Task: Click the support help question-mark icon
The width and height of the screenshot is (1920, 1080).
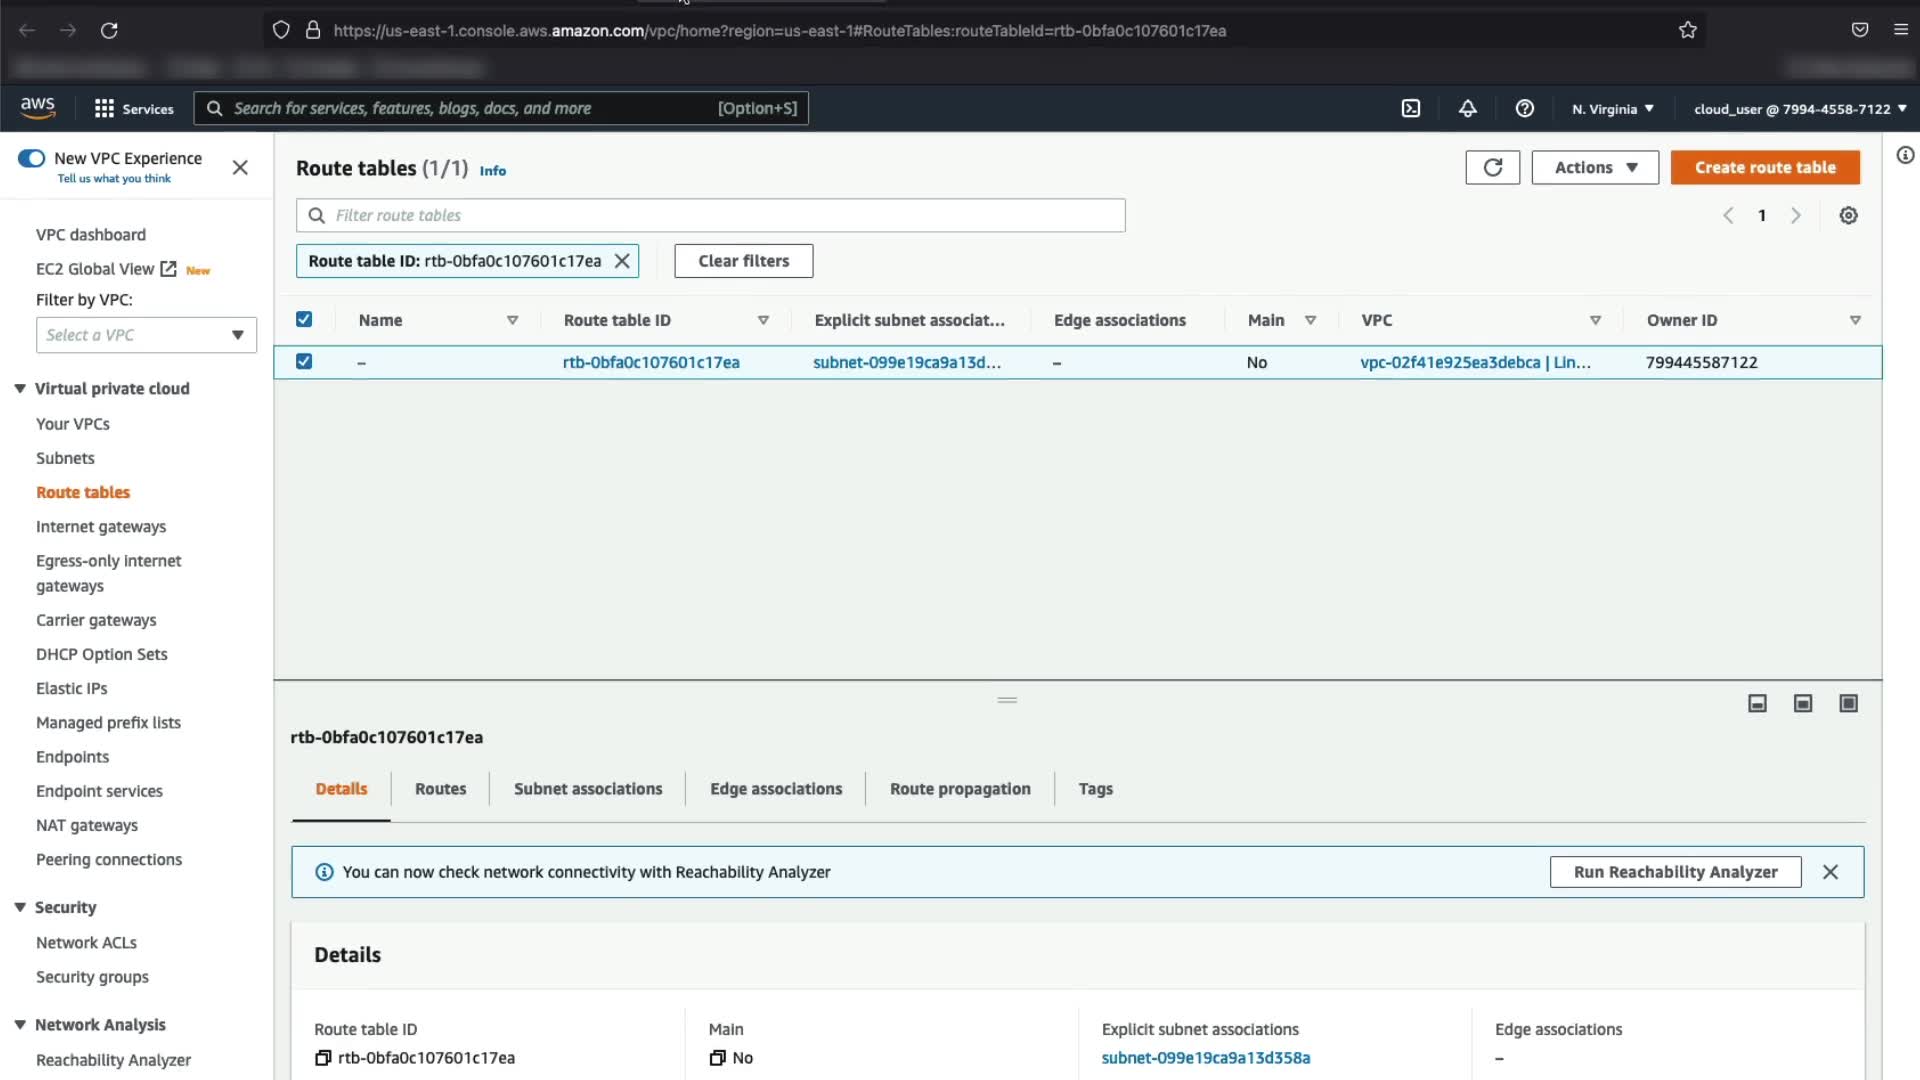Action: [x=1524, y=109]
